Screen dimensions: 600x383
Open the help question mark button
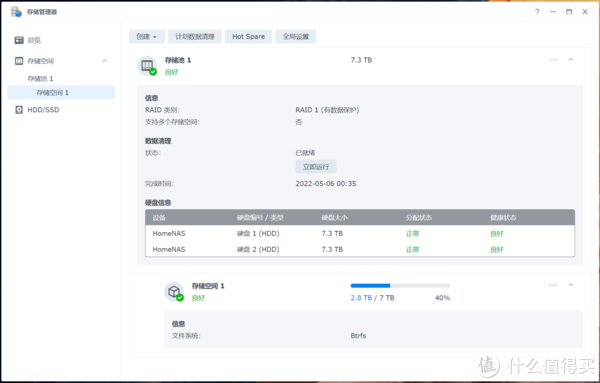point(537,12)
